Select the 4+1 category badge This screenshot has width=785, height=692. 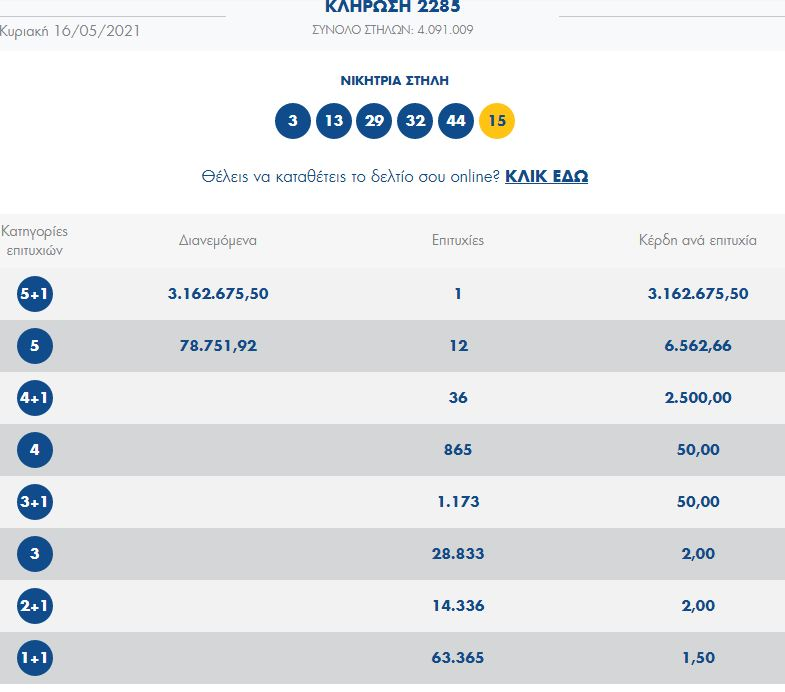tap(35, 398)
